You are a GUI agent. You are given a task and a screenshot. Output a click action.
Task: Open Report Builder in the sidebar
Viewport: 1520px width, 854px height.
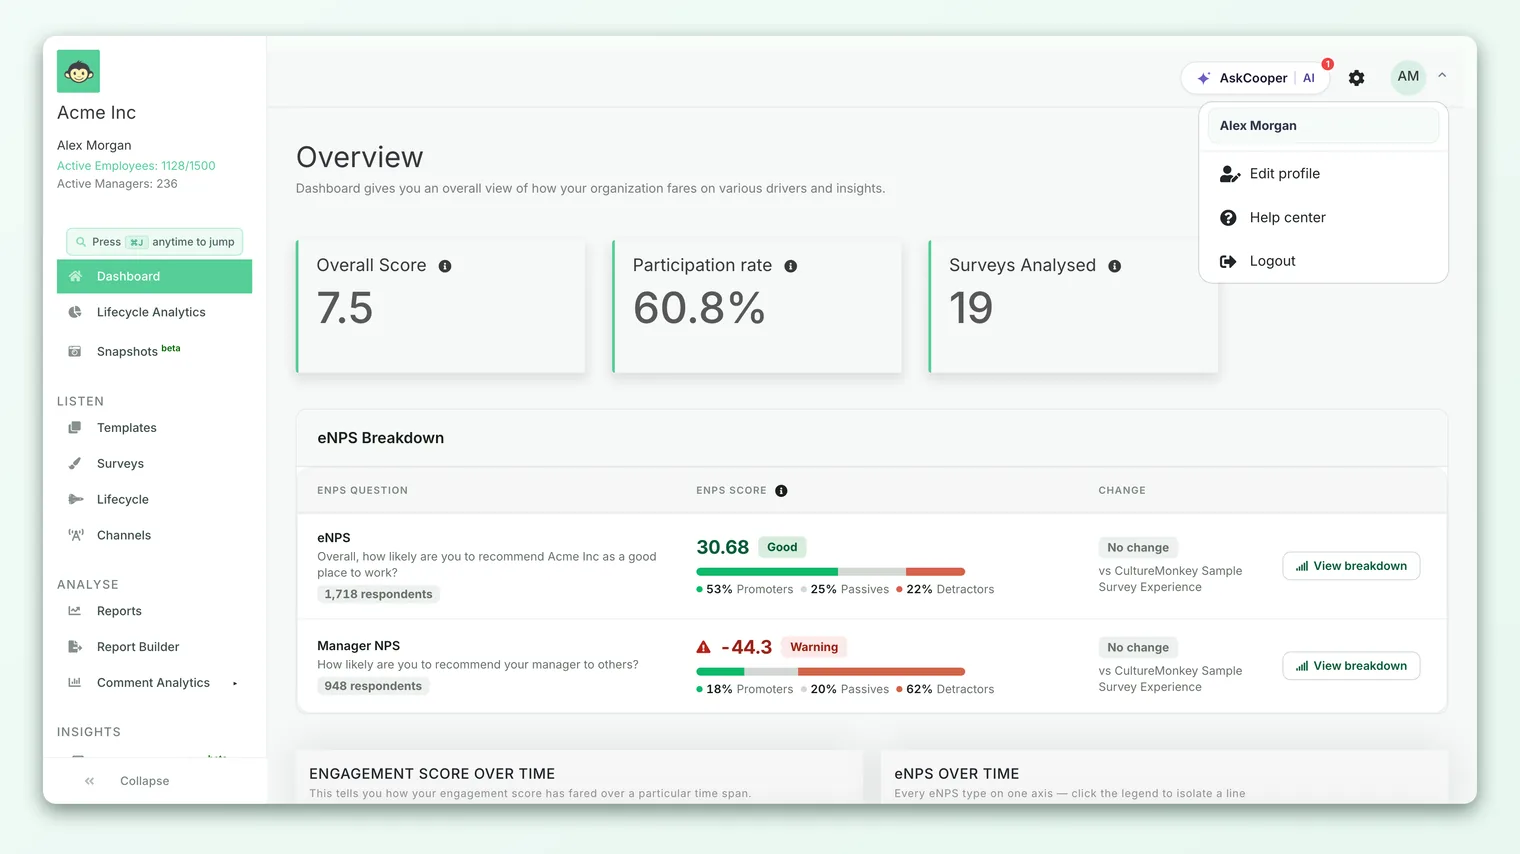(154, 647)
